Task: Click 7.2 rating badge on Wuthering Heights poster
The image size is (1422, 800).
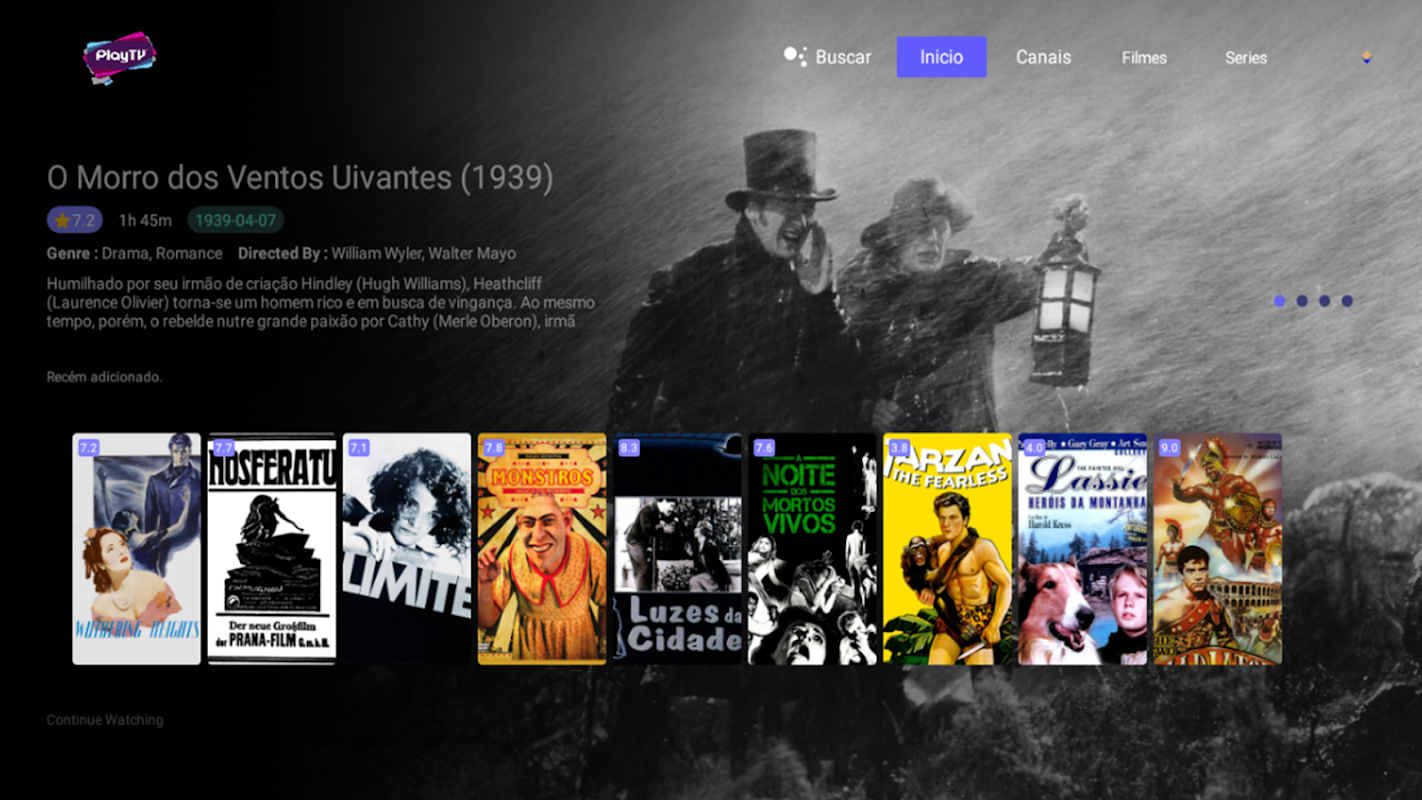Action: click(89, 448)
